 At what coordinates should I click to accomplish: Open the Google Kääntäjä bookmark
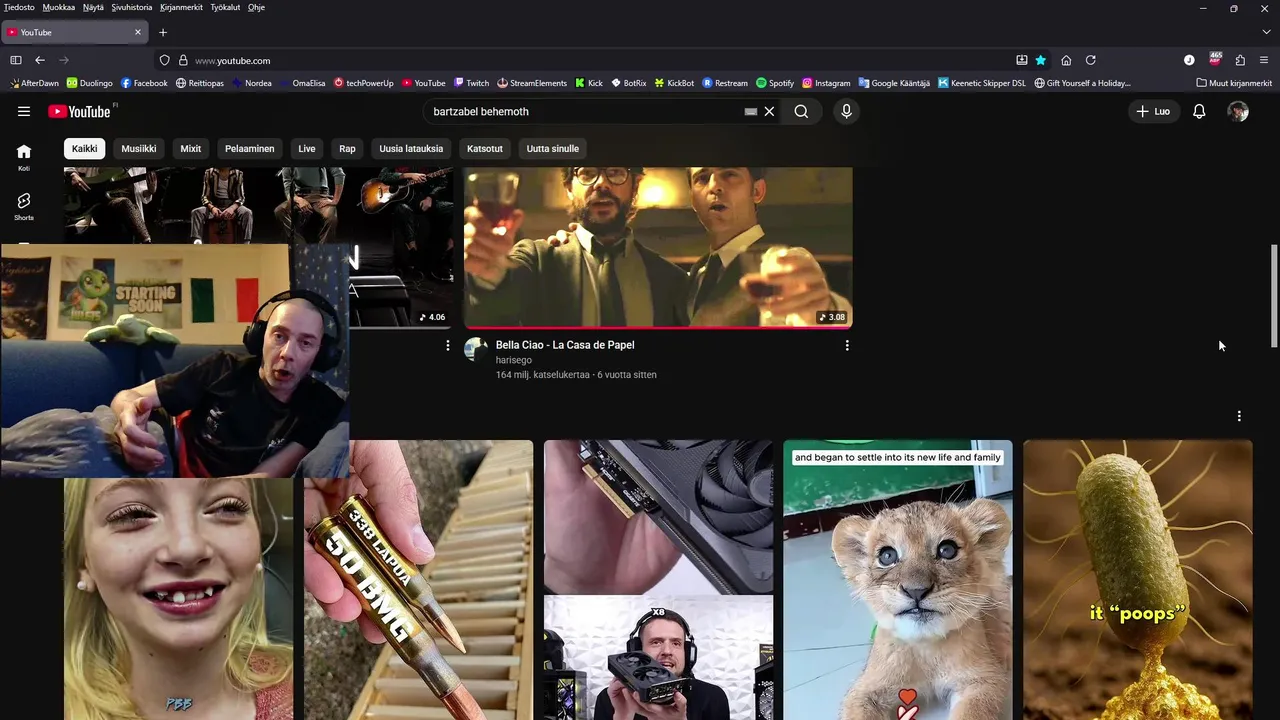coord(894,83)
